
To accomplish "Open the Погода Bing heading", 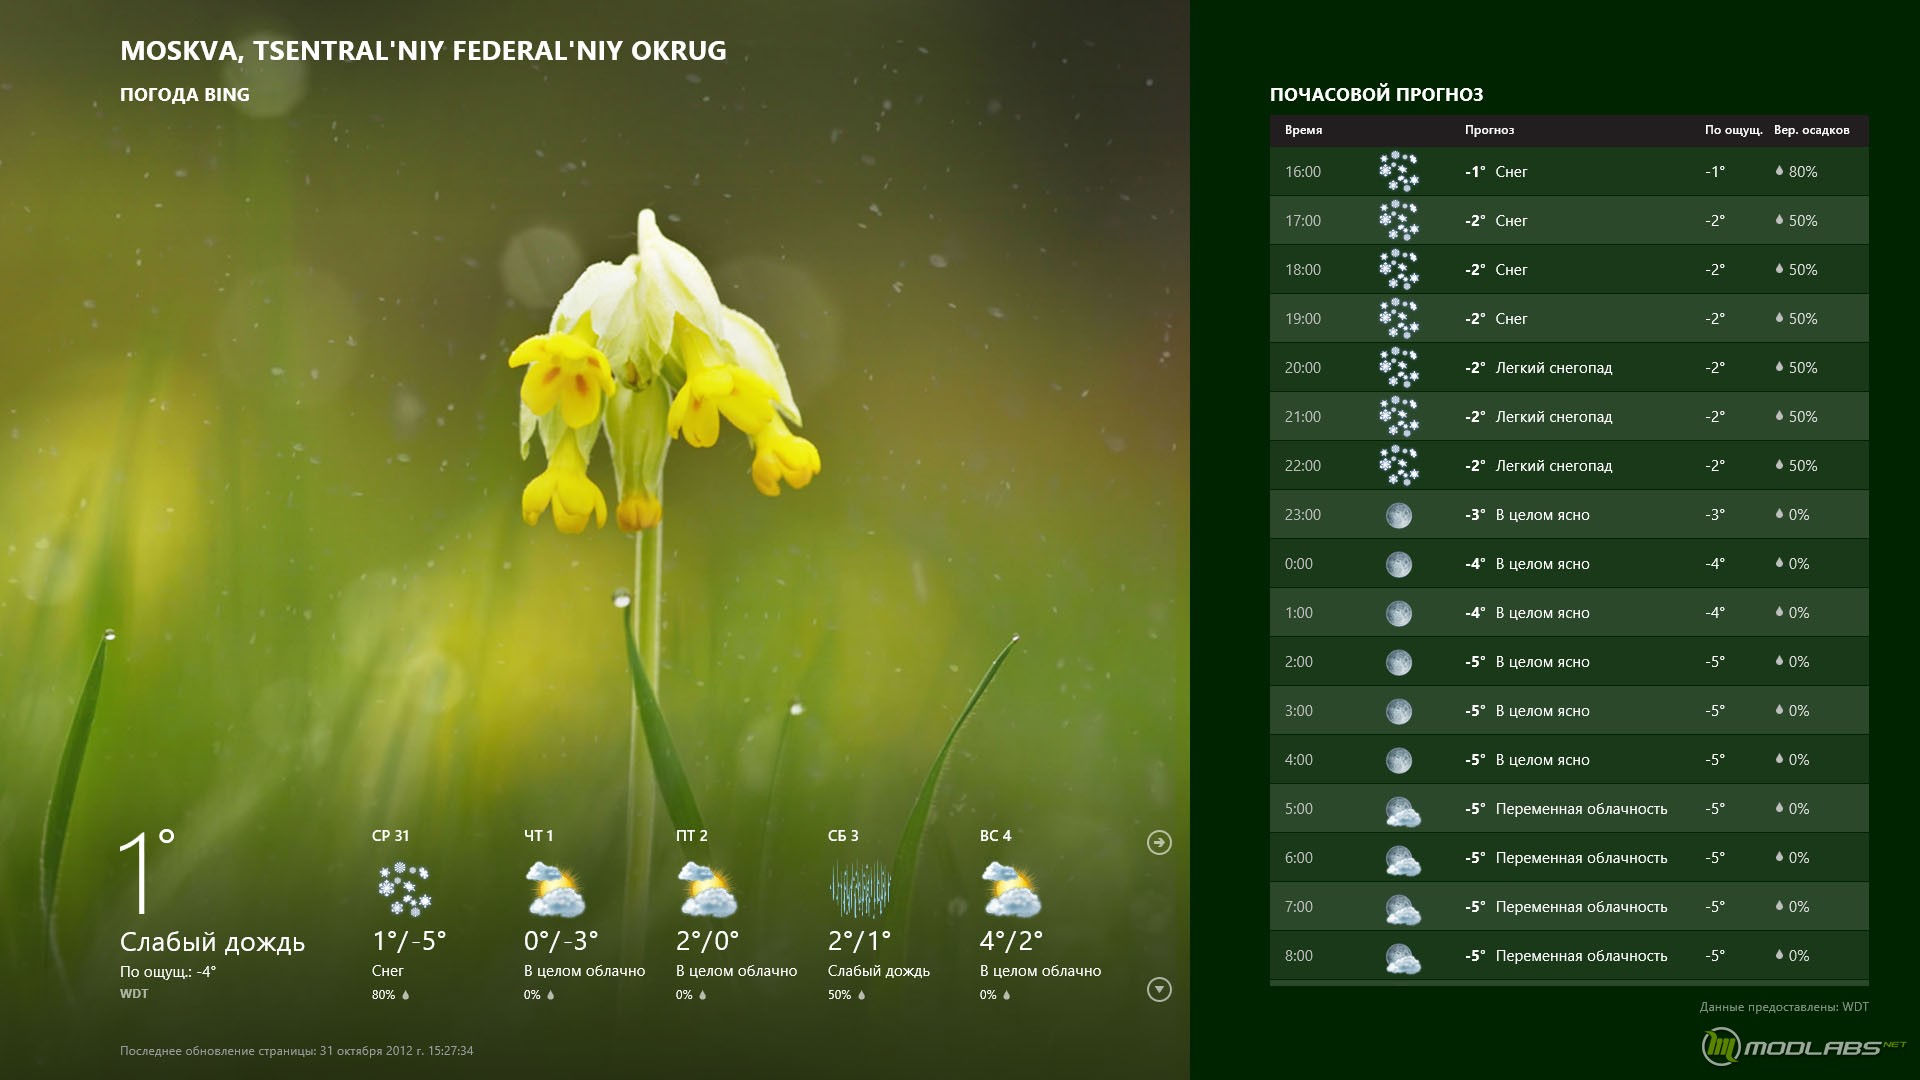I will coord(185,95).
